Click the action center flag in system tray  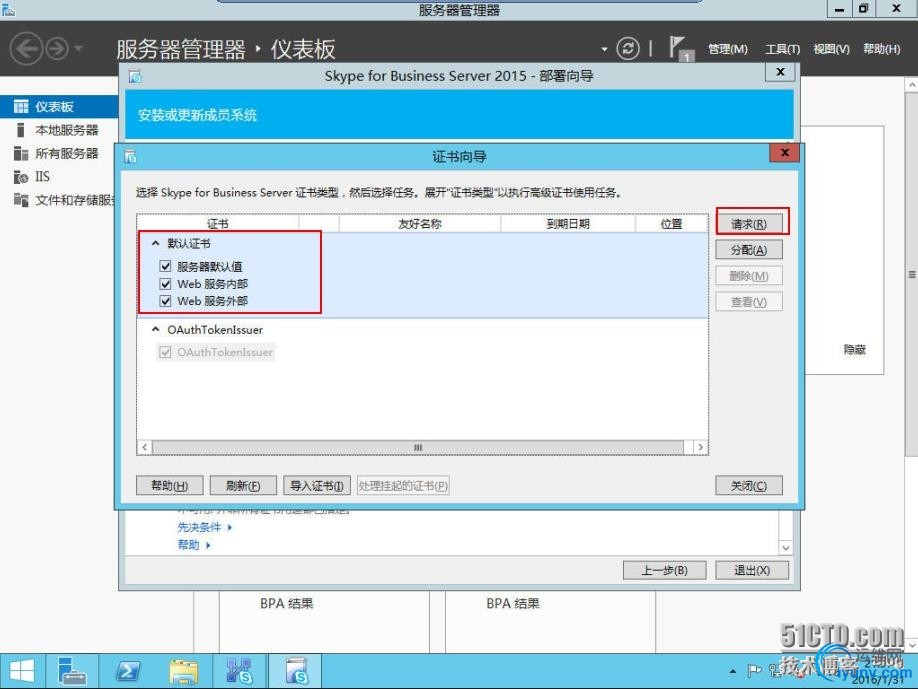coord(754,670)
